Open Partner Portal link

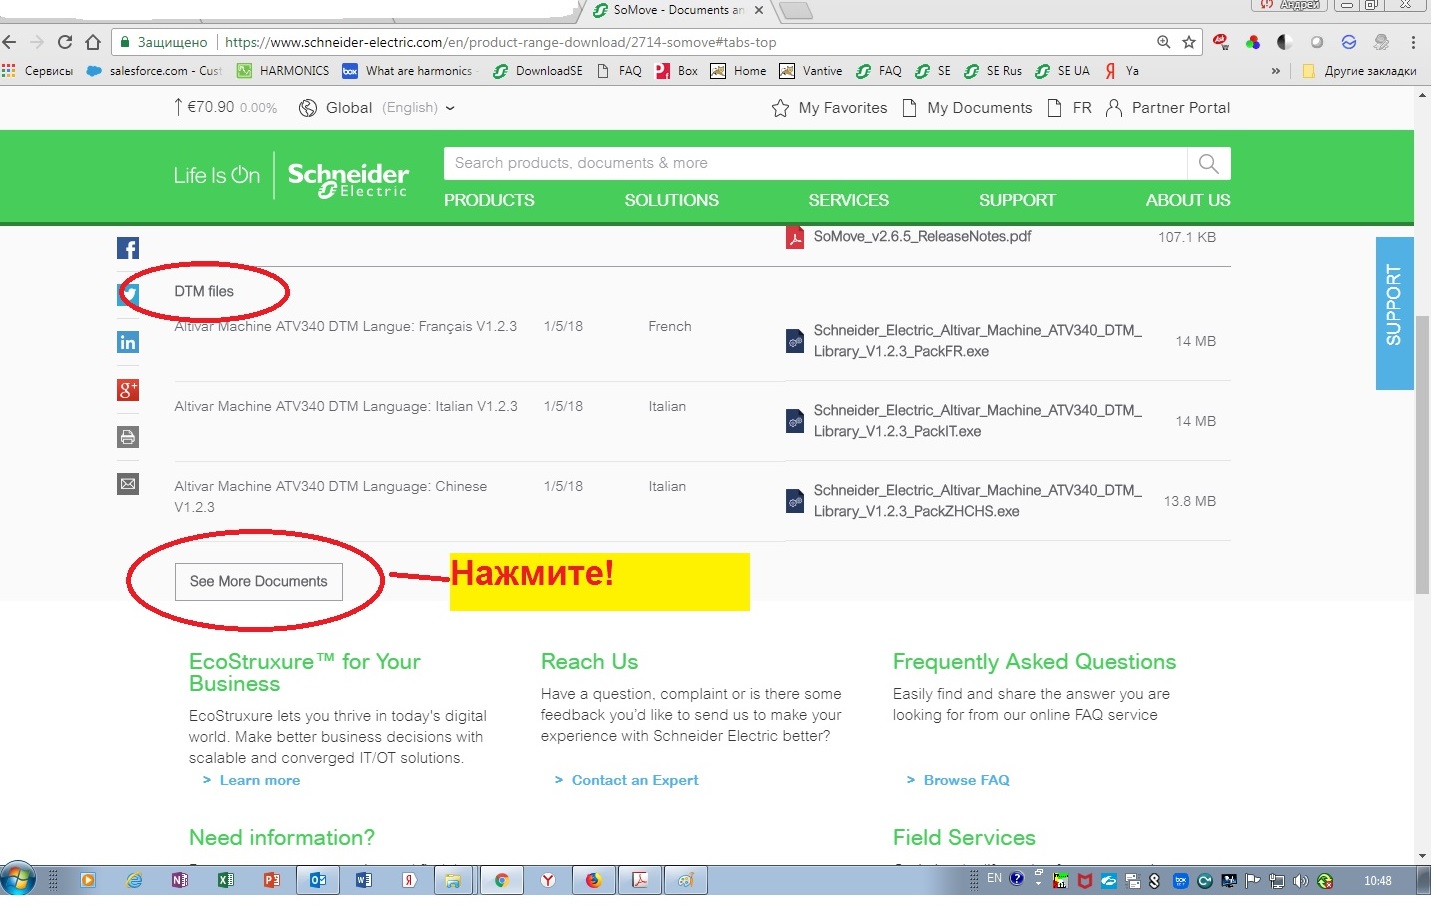point(1168,108)
